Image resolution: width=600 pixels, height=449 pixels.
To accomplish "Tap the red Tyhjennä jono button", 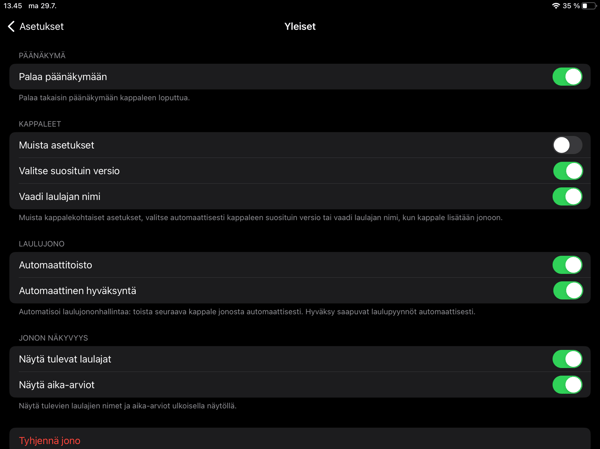I will coord(50,440).
